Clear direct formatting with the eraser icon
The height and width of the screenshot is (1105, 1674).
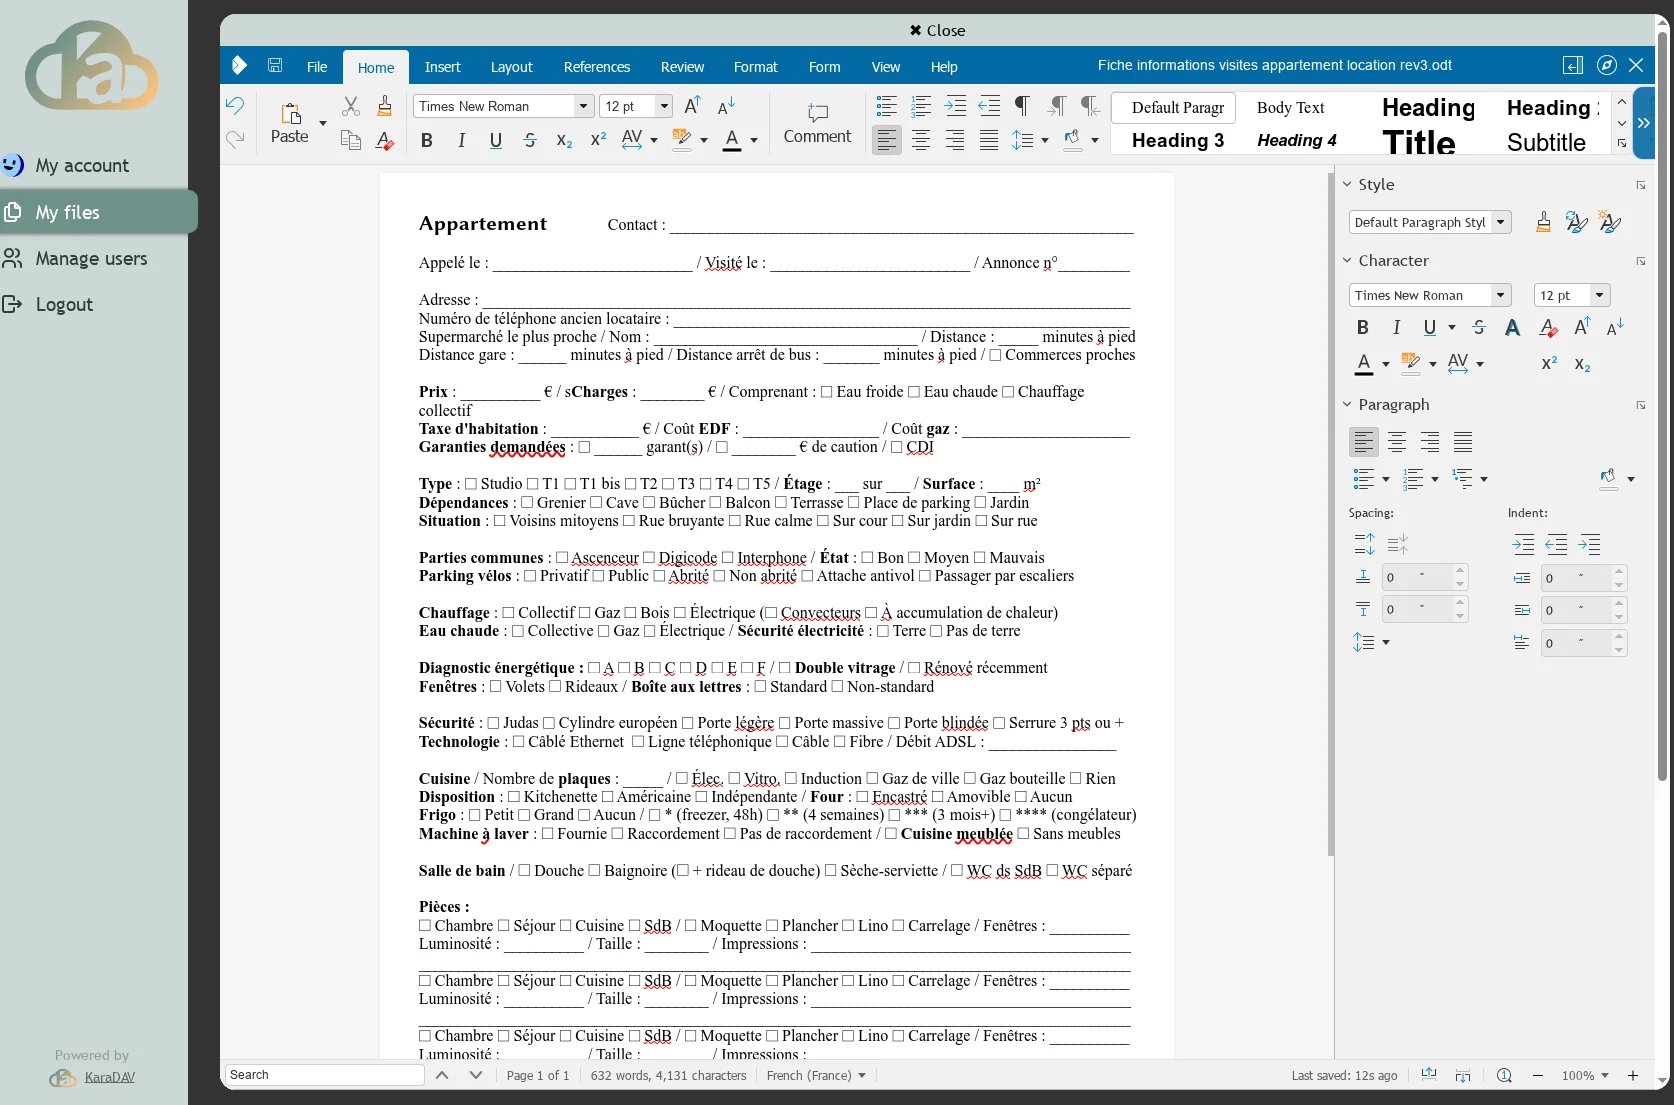coord(384,141)
